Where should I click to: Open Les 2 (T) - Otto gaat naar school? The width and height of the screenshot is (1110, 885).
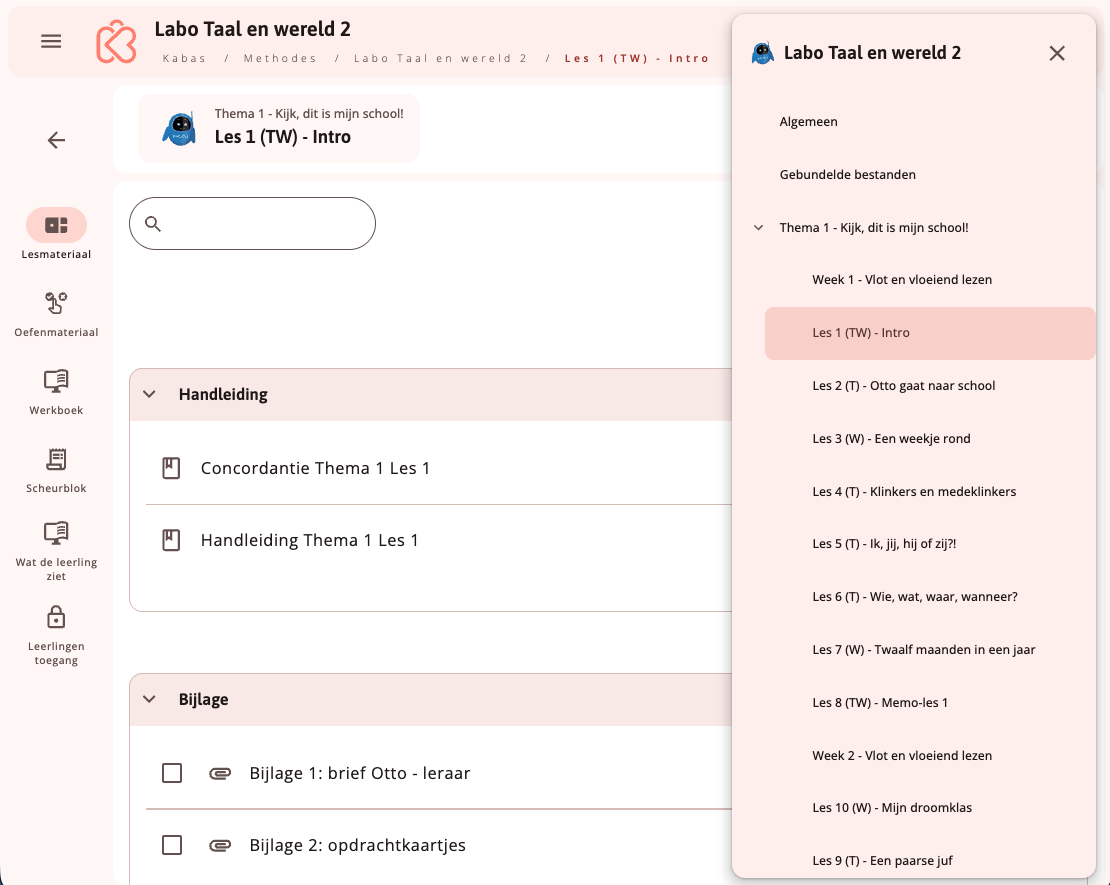coord(903,386)
